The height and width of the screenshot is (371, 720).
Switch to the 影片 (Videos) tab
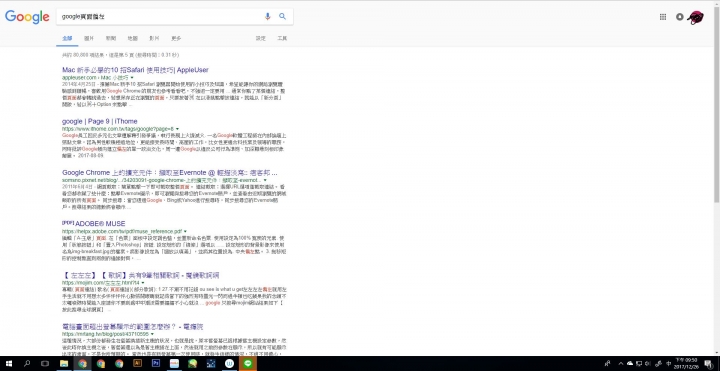tap(155, 39)
